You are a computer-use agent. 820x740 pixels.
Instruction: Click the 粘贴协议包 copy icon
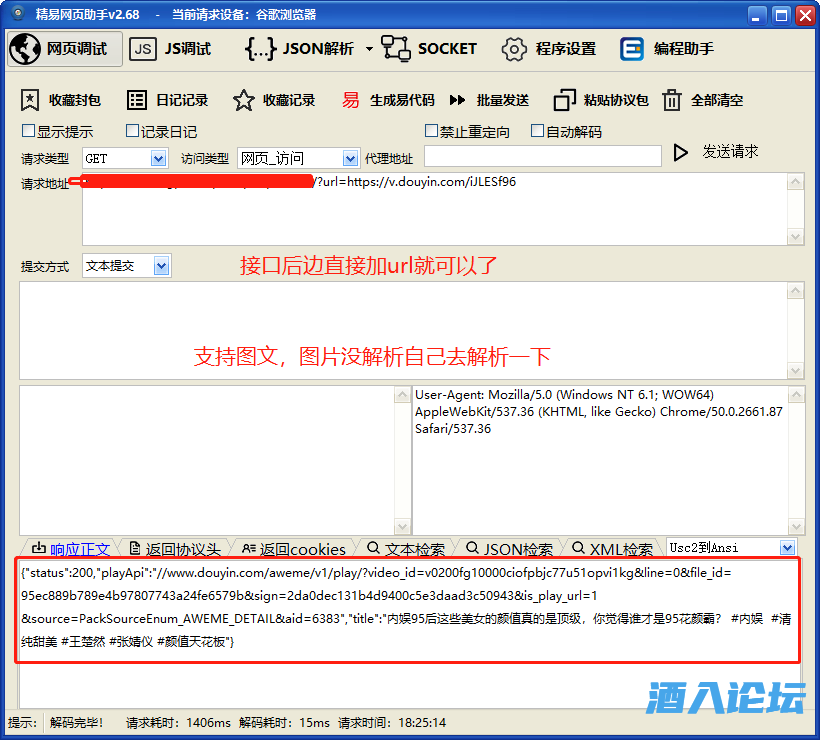point(565,100)
